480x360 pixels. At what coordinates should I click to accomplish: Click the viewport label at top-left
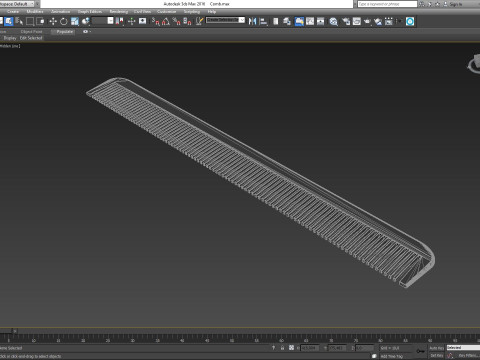10,46
